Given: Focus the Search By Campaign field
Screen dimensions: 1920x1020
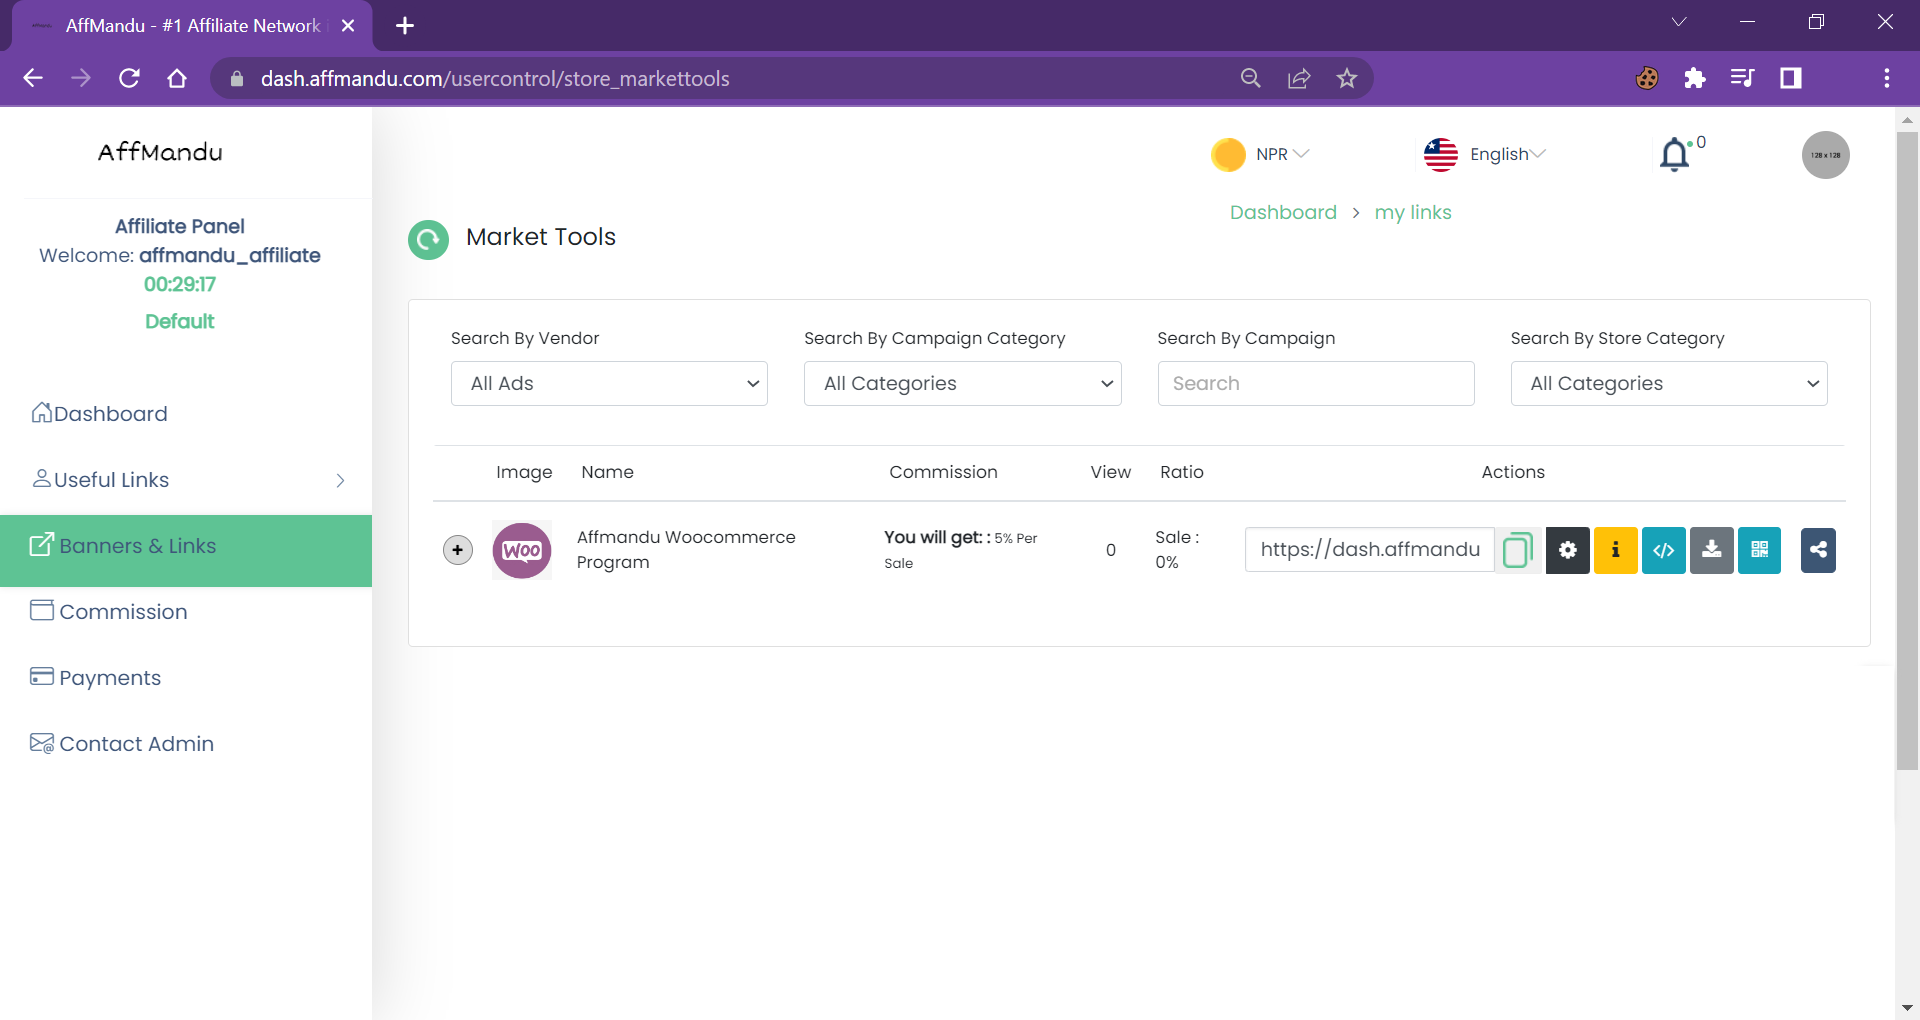Looking at the screenshot, I should [1316, 383].
